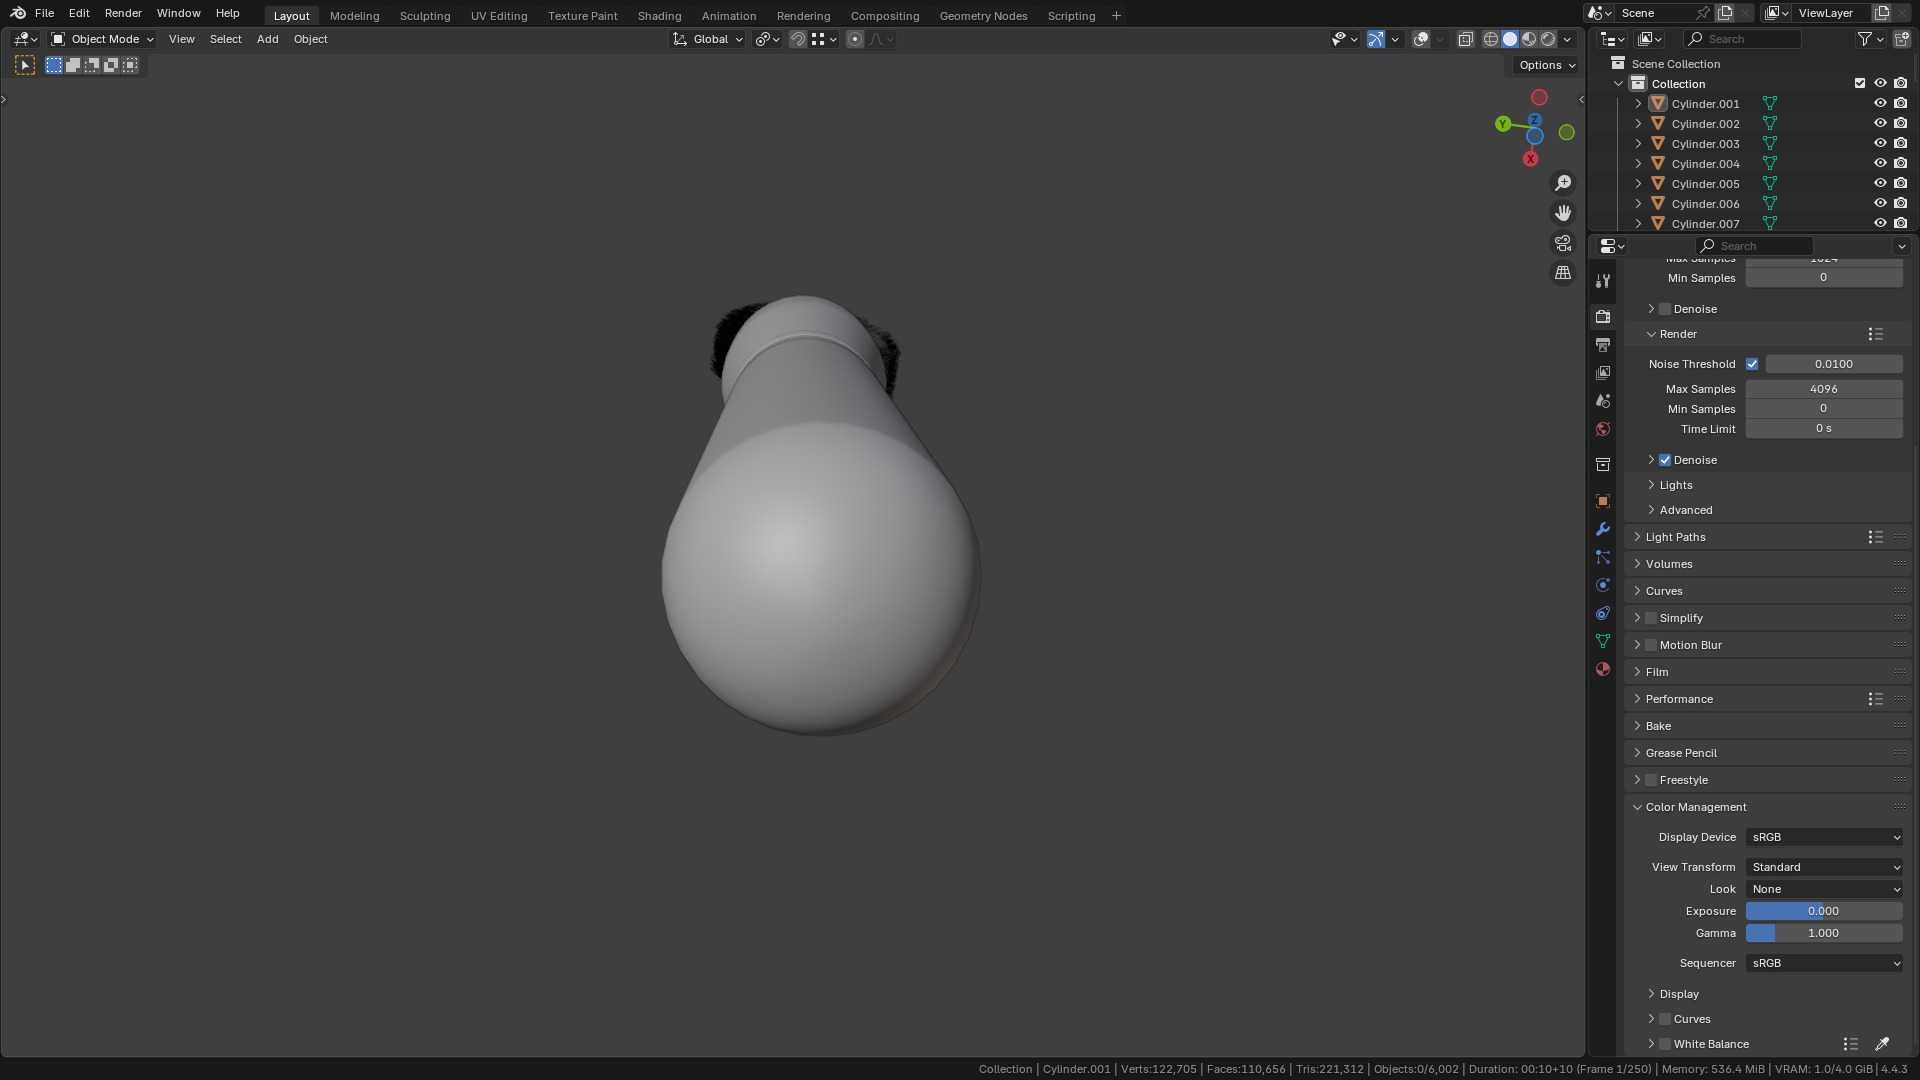Switch perspective/orthographic grid icon
The image size is (1920, 1080).
click(1563, 273)
